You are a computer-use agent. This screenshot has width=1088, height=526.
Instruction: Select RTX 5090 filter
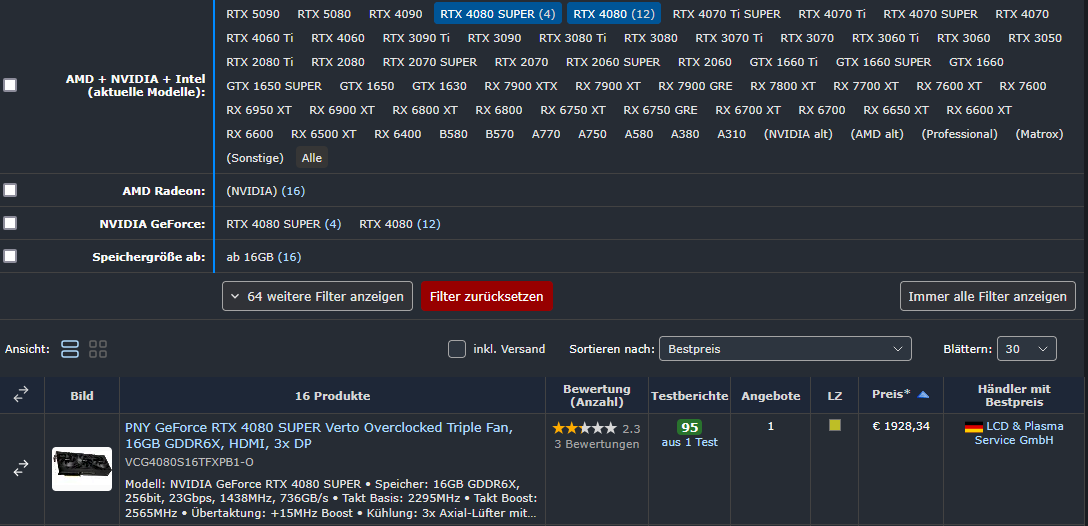253,14
